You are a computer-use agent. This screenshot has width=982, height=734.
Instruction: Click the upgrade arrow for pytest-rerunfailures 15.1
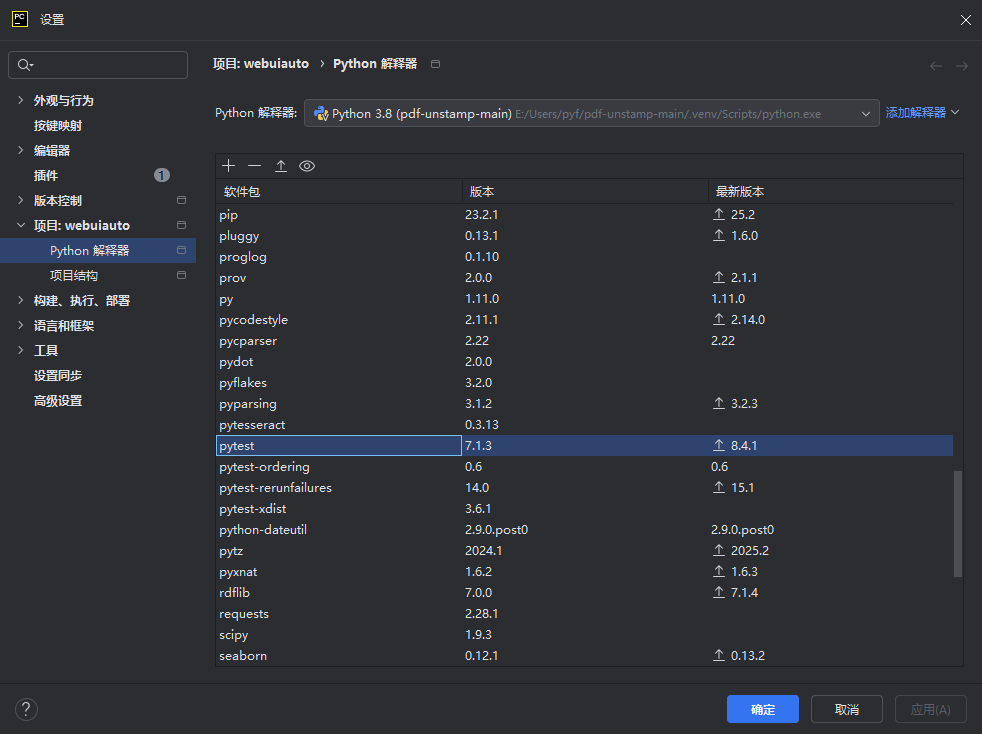point(719,487)
